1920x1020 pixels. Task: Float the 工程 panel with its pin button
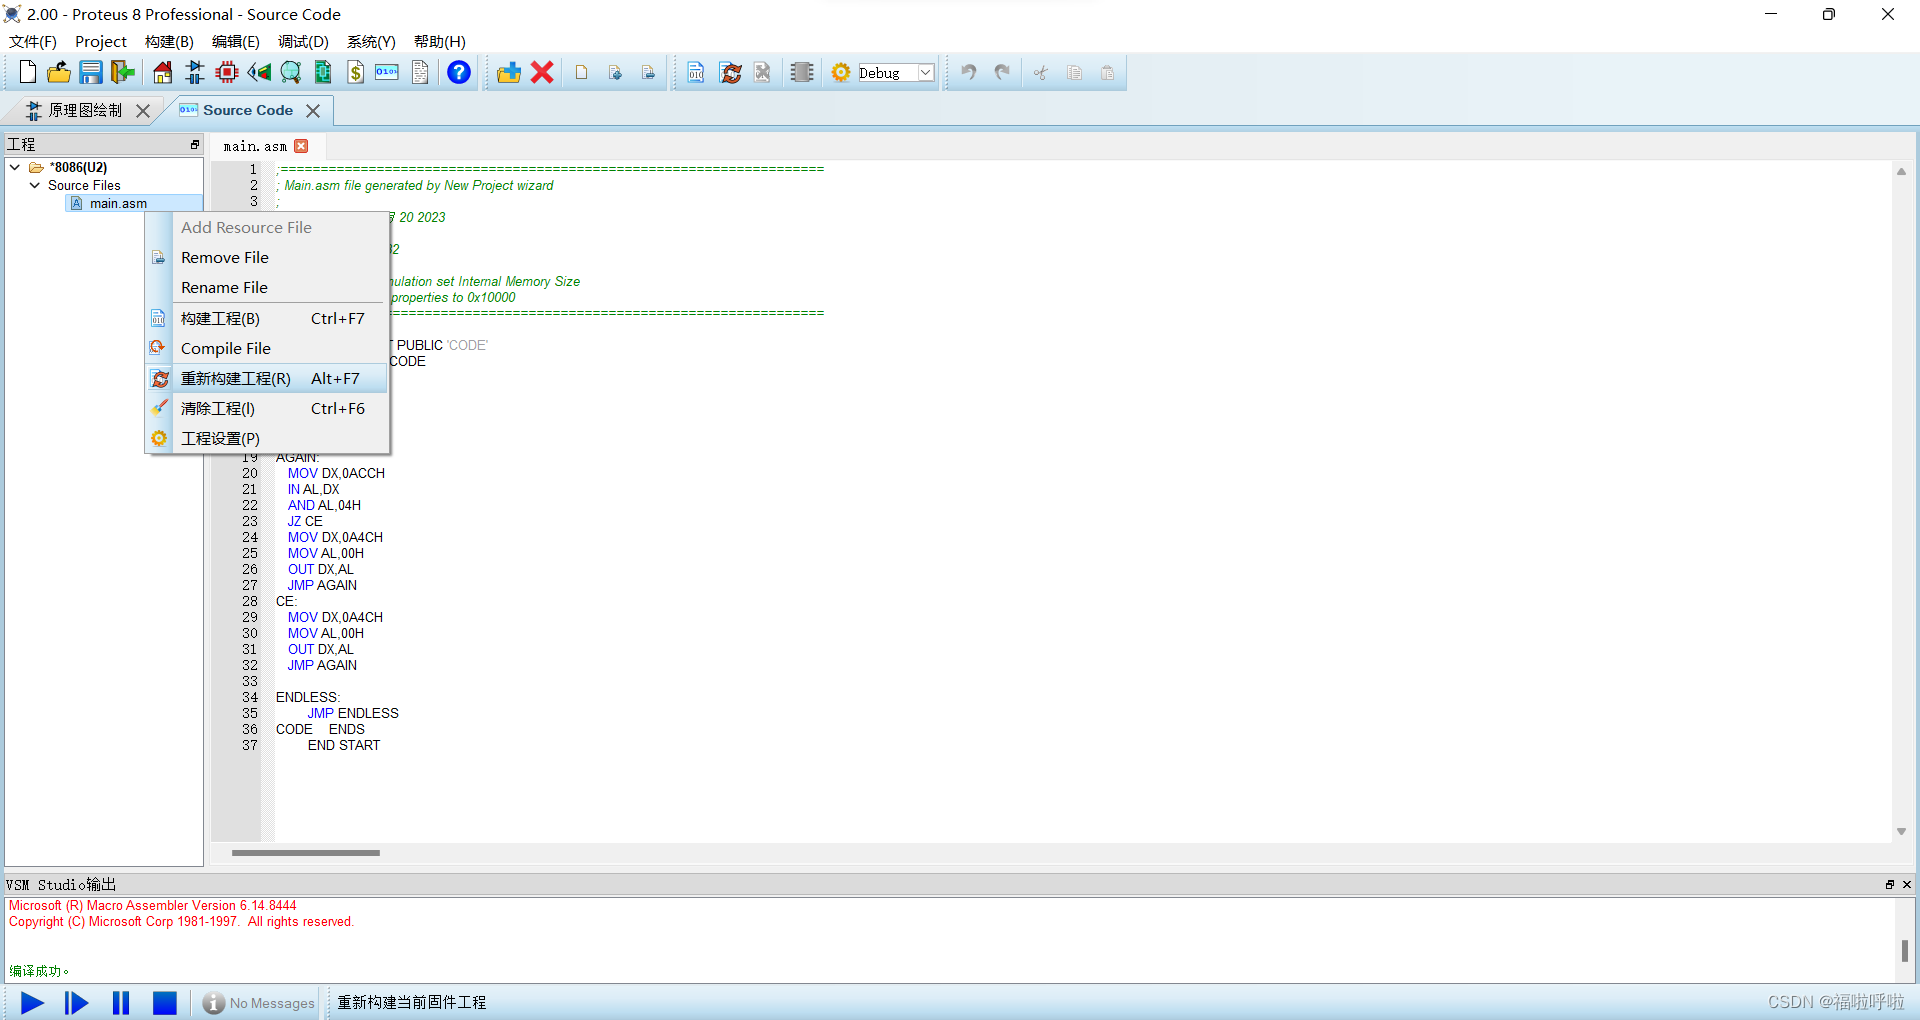pos(195,145)
